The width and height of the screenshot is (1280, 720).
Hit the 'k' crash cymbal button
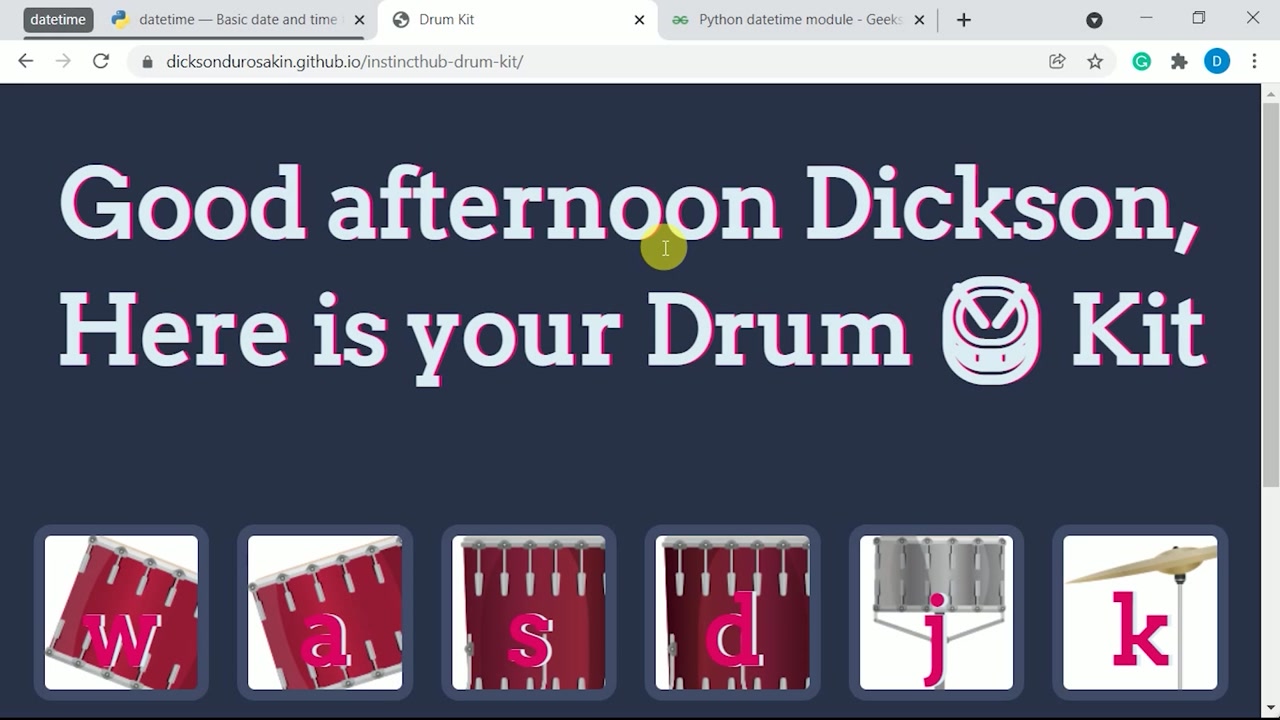coord(1140,612)
